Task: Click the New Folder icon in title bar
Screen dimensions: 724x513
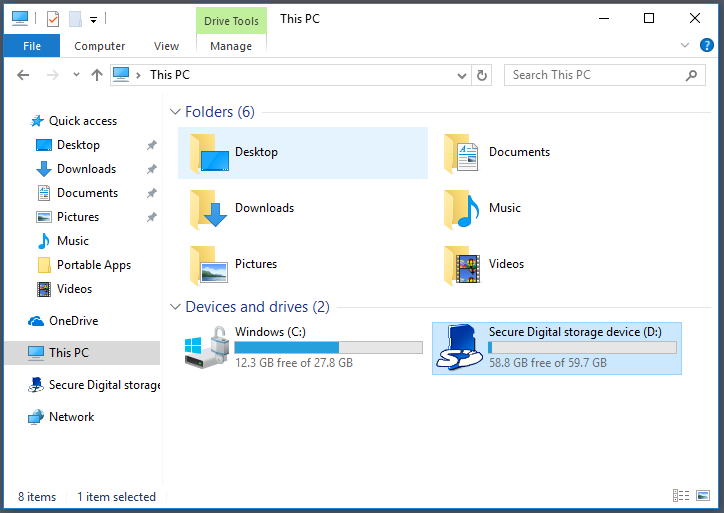Action: point(75,18)
